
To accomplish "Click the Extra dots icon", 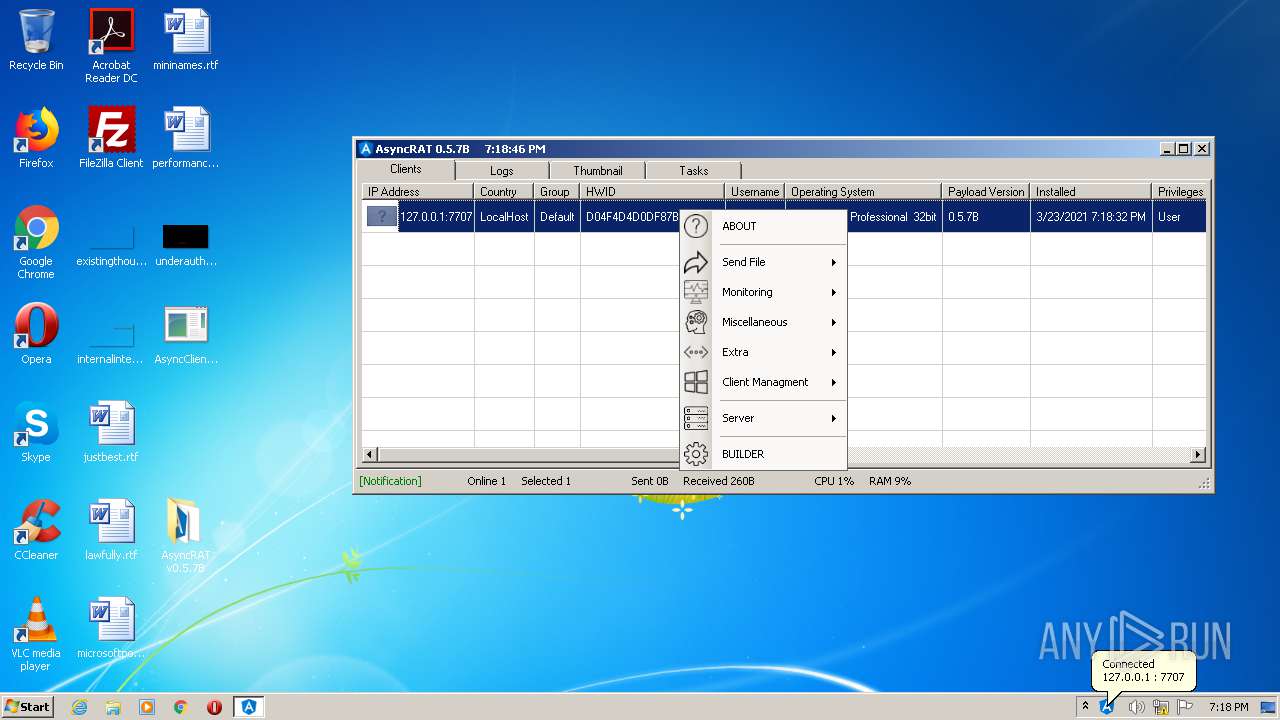I will coord(695,352).
